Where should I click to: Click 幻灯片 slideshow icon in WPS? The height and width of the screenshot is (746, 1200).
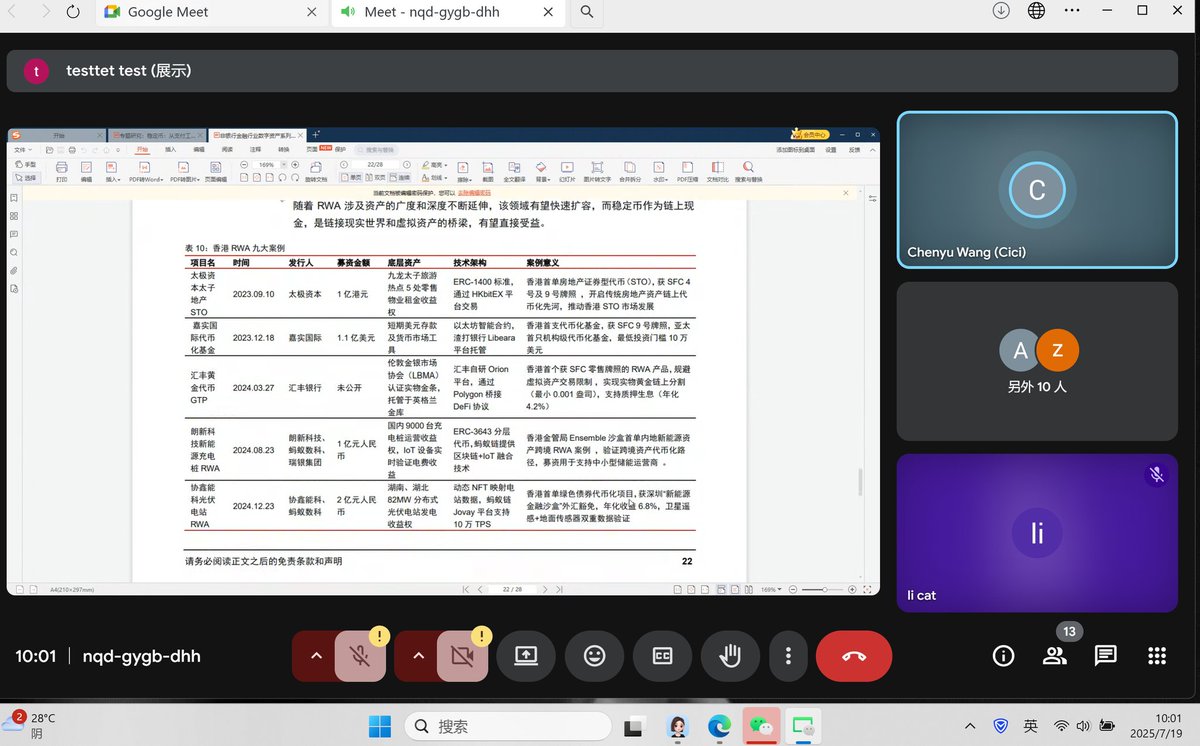point(567,171)
